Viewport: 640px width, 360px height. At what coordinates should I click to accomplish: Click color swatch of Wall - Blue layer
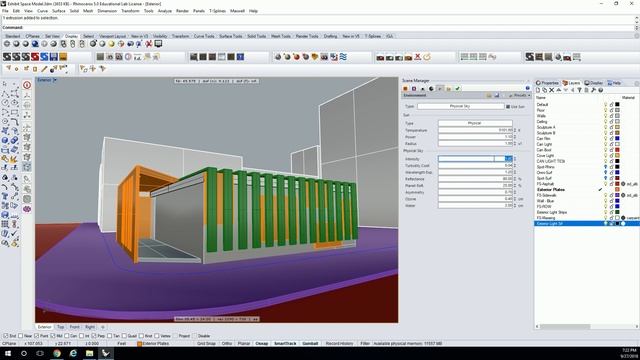coord(617,201)
